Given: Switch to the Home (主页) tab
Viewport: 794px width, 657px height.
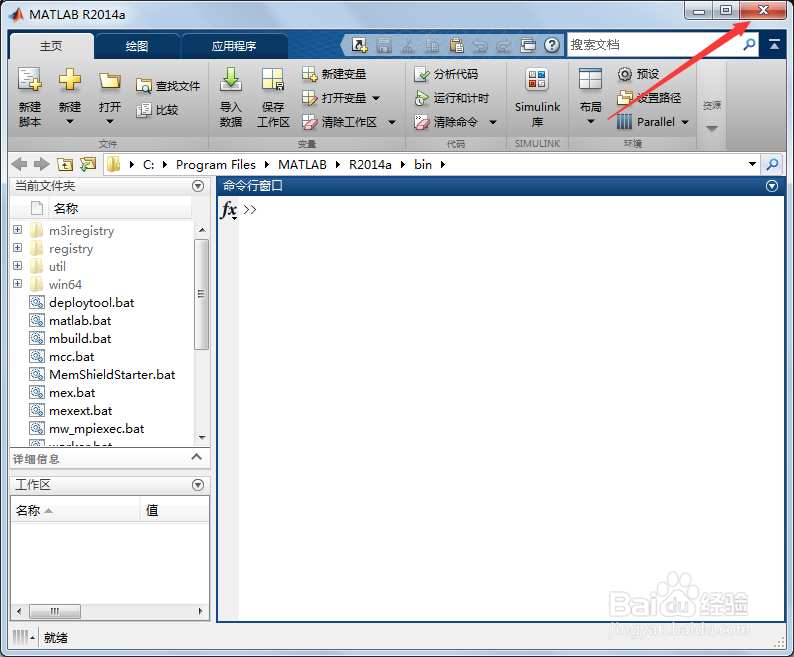Looking at the screenshot, I should click(x=51, y=46).
